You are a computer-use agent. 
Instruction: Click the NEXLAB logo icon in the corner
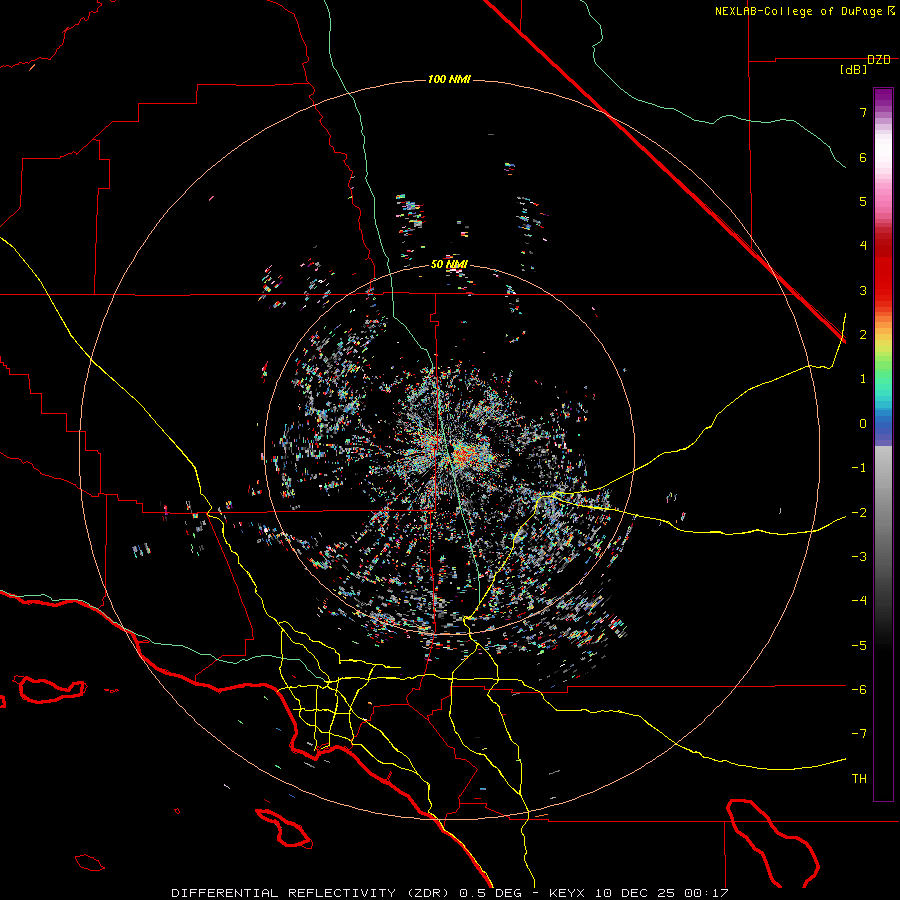(891, 11)
